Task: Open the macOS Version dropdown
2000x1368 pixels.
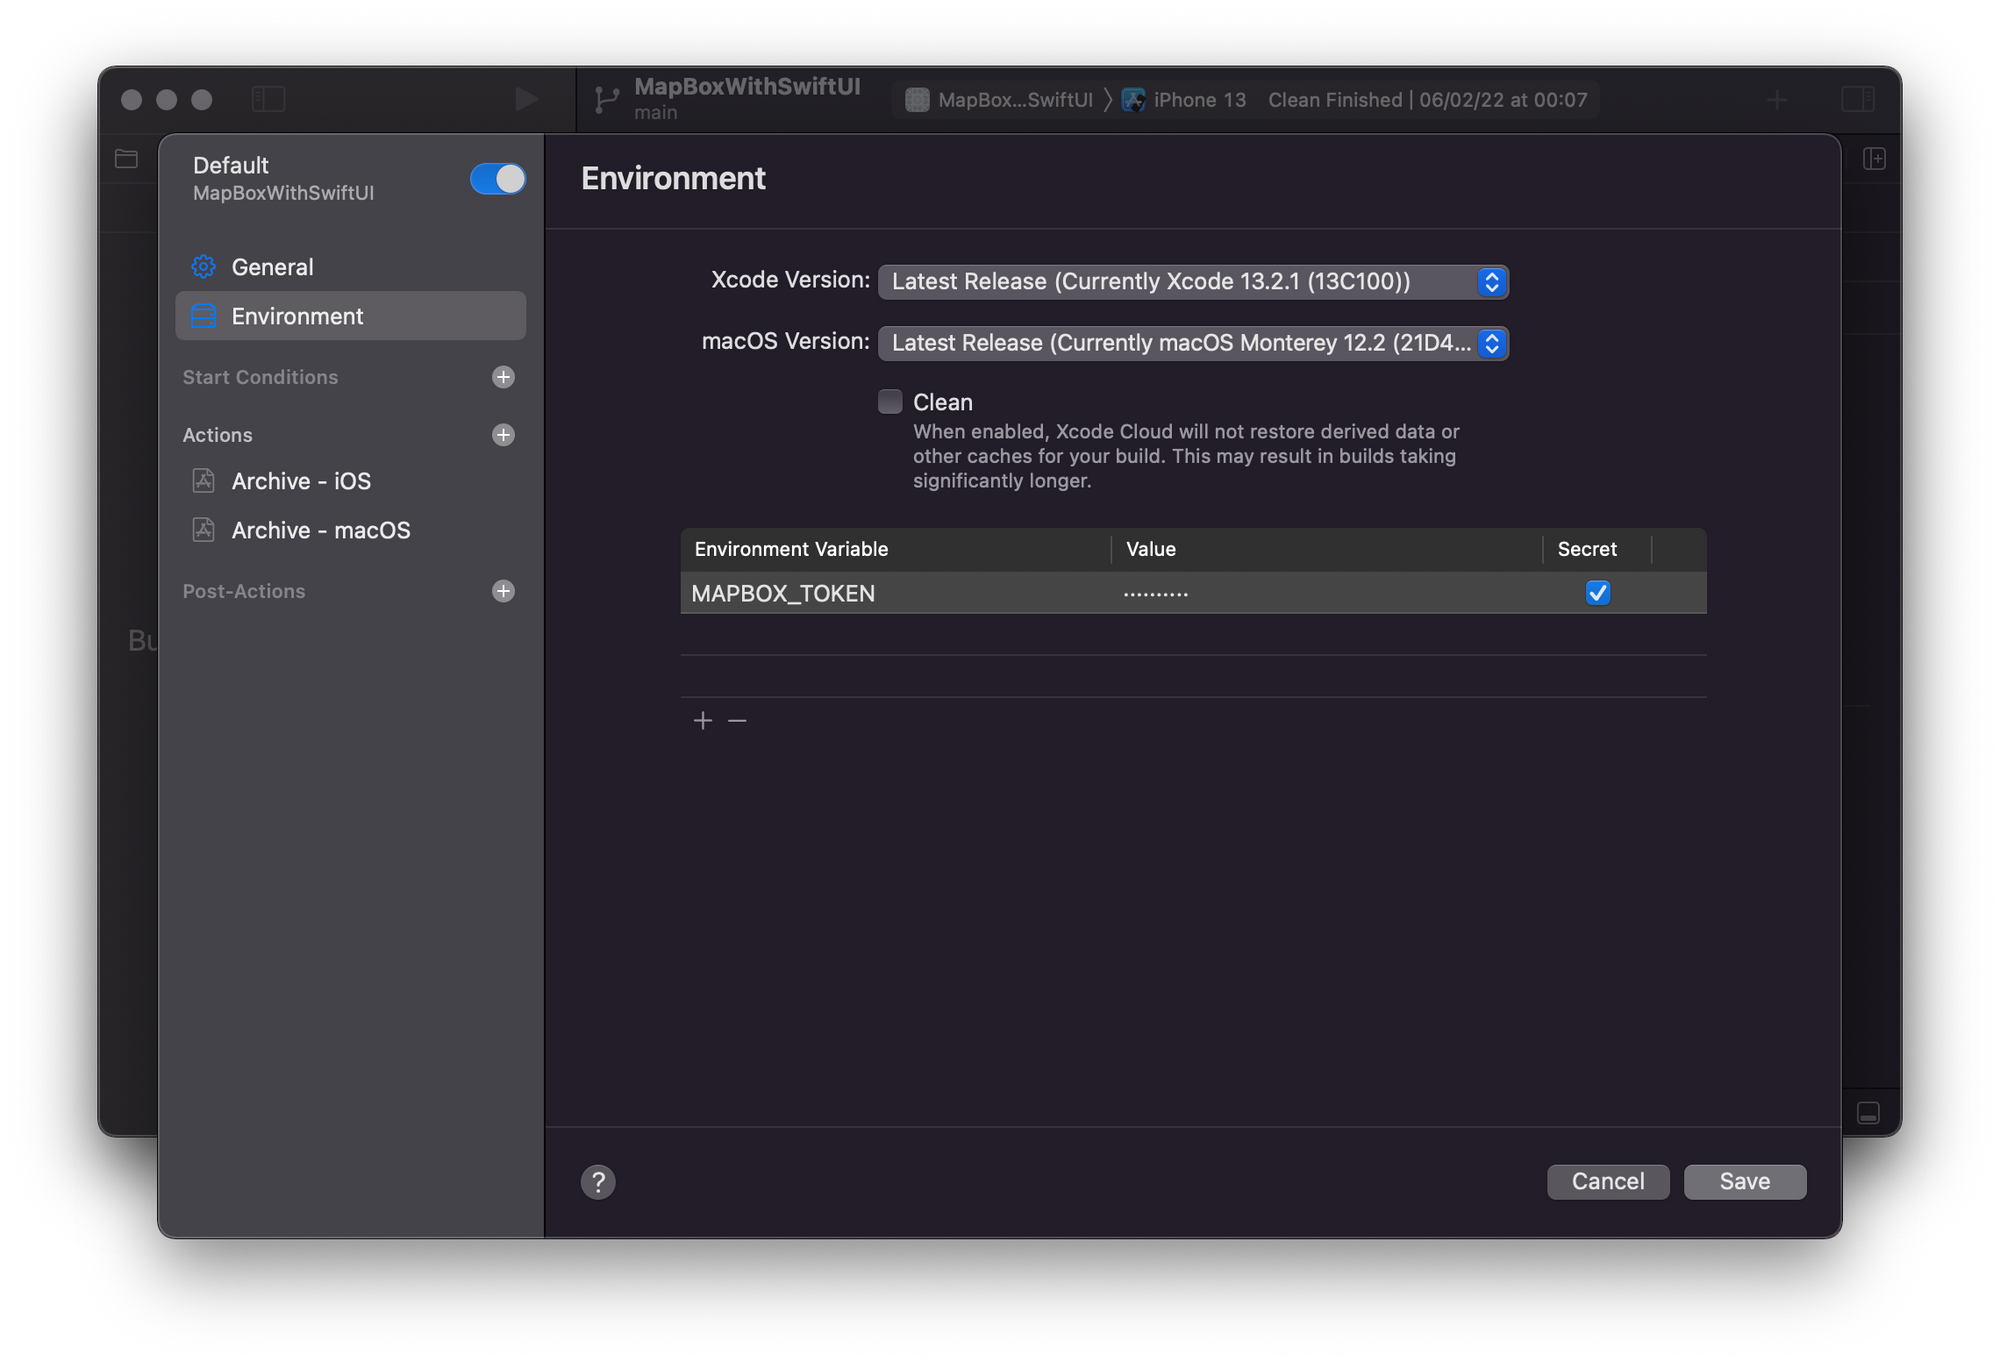Action: (x=1192, y=343)
